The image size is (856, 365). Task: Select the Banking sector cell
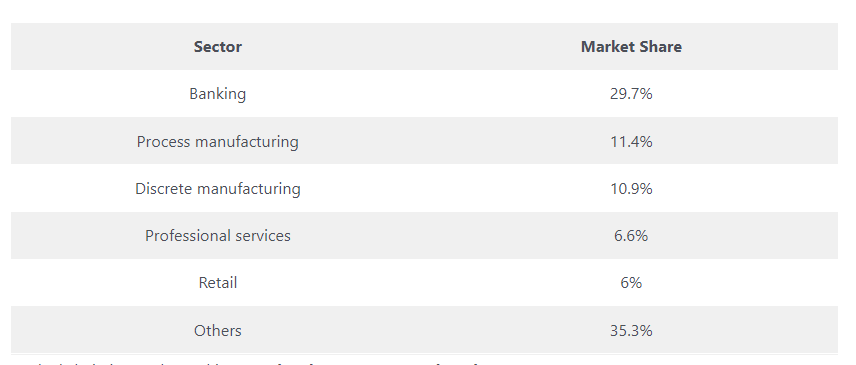[218, 94]
